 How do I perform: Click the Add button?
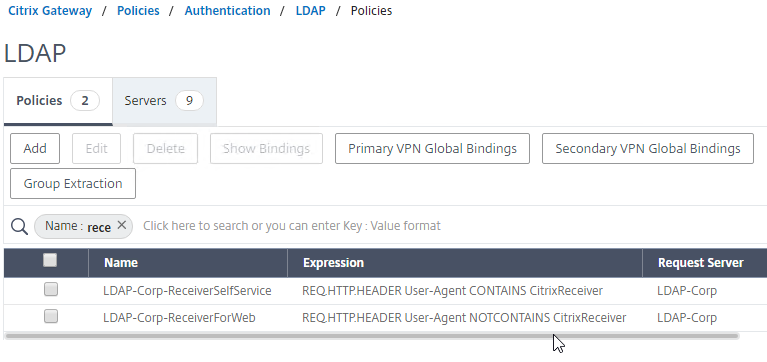tap(35, 148)
